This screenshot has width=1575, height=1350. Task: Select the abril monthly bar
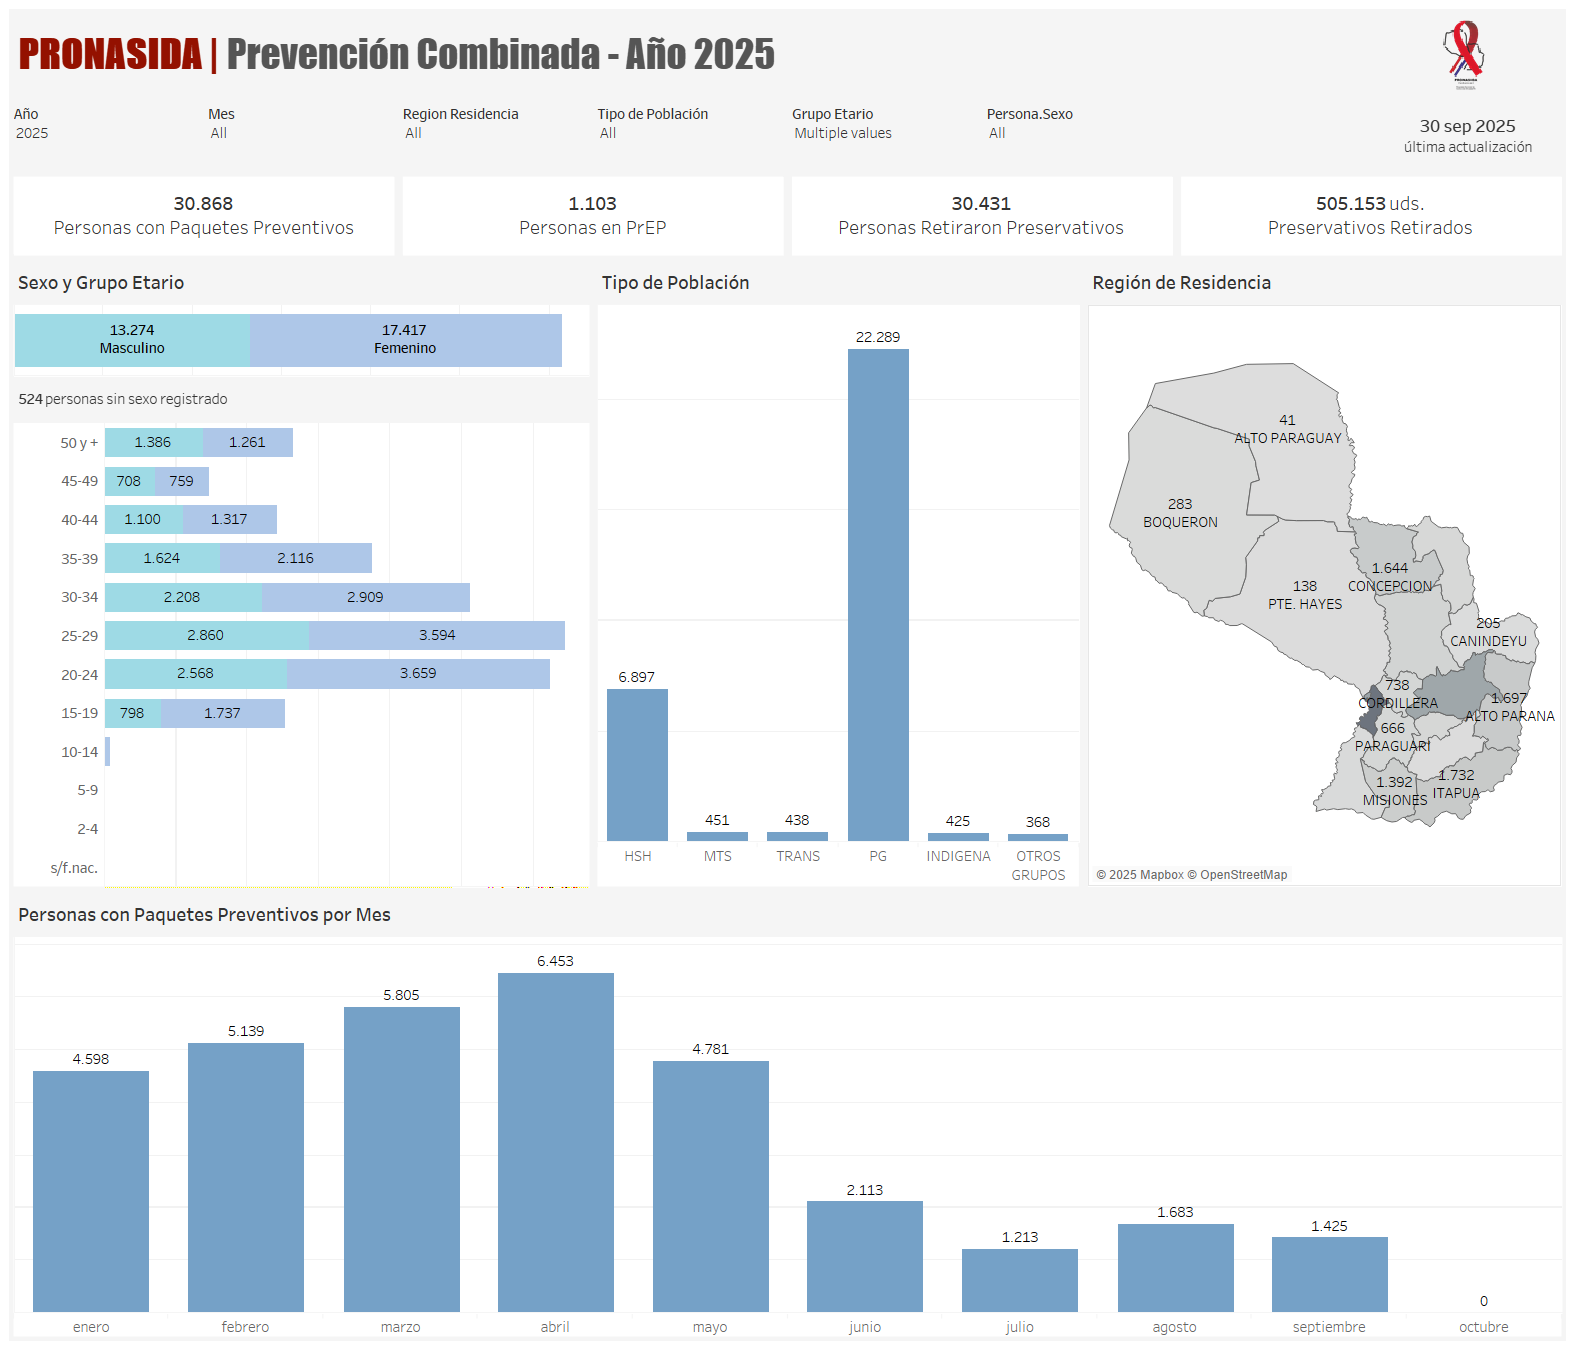coord(555,1141)
